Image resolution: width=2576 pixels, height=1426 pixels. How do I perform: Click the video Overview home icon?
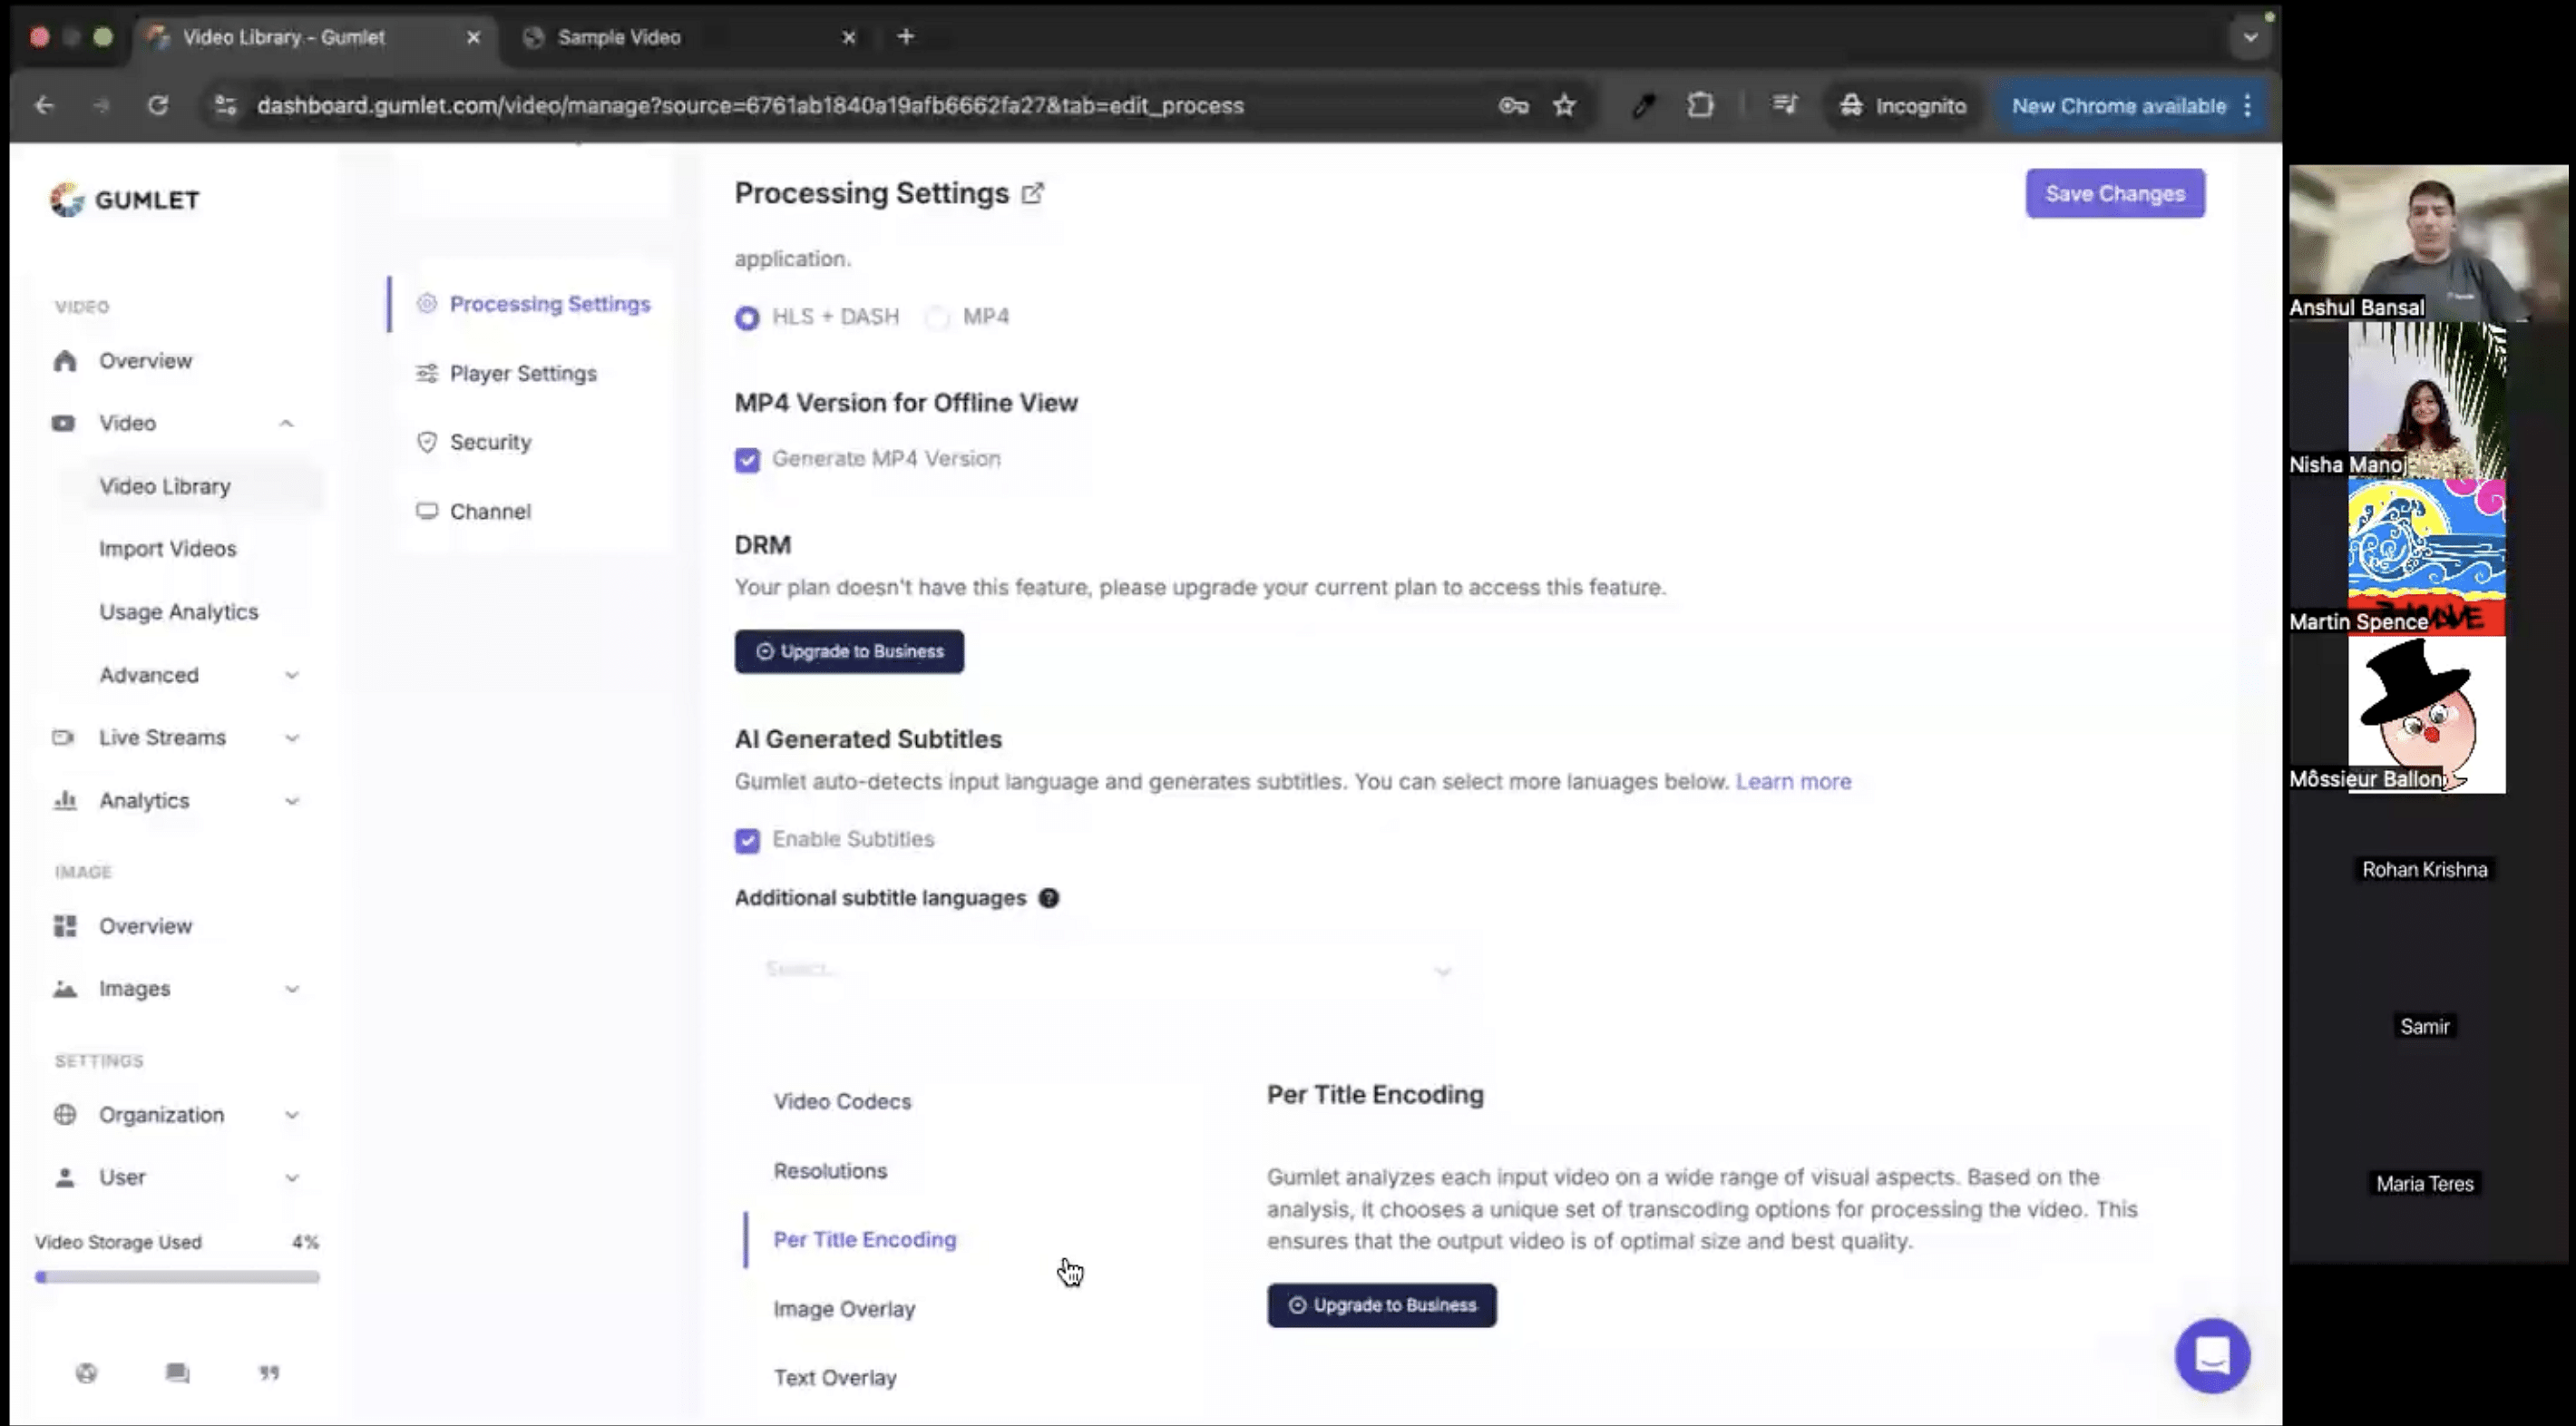click(x=65, y=361)
